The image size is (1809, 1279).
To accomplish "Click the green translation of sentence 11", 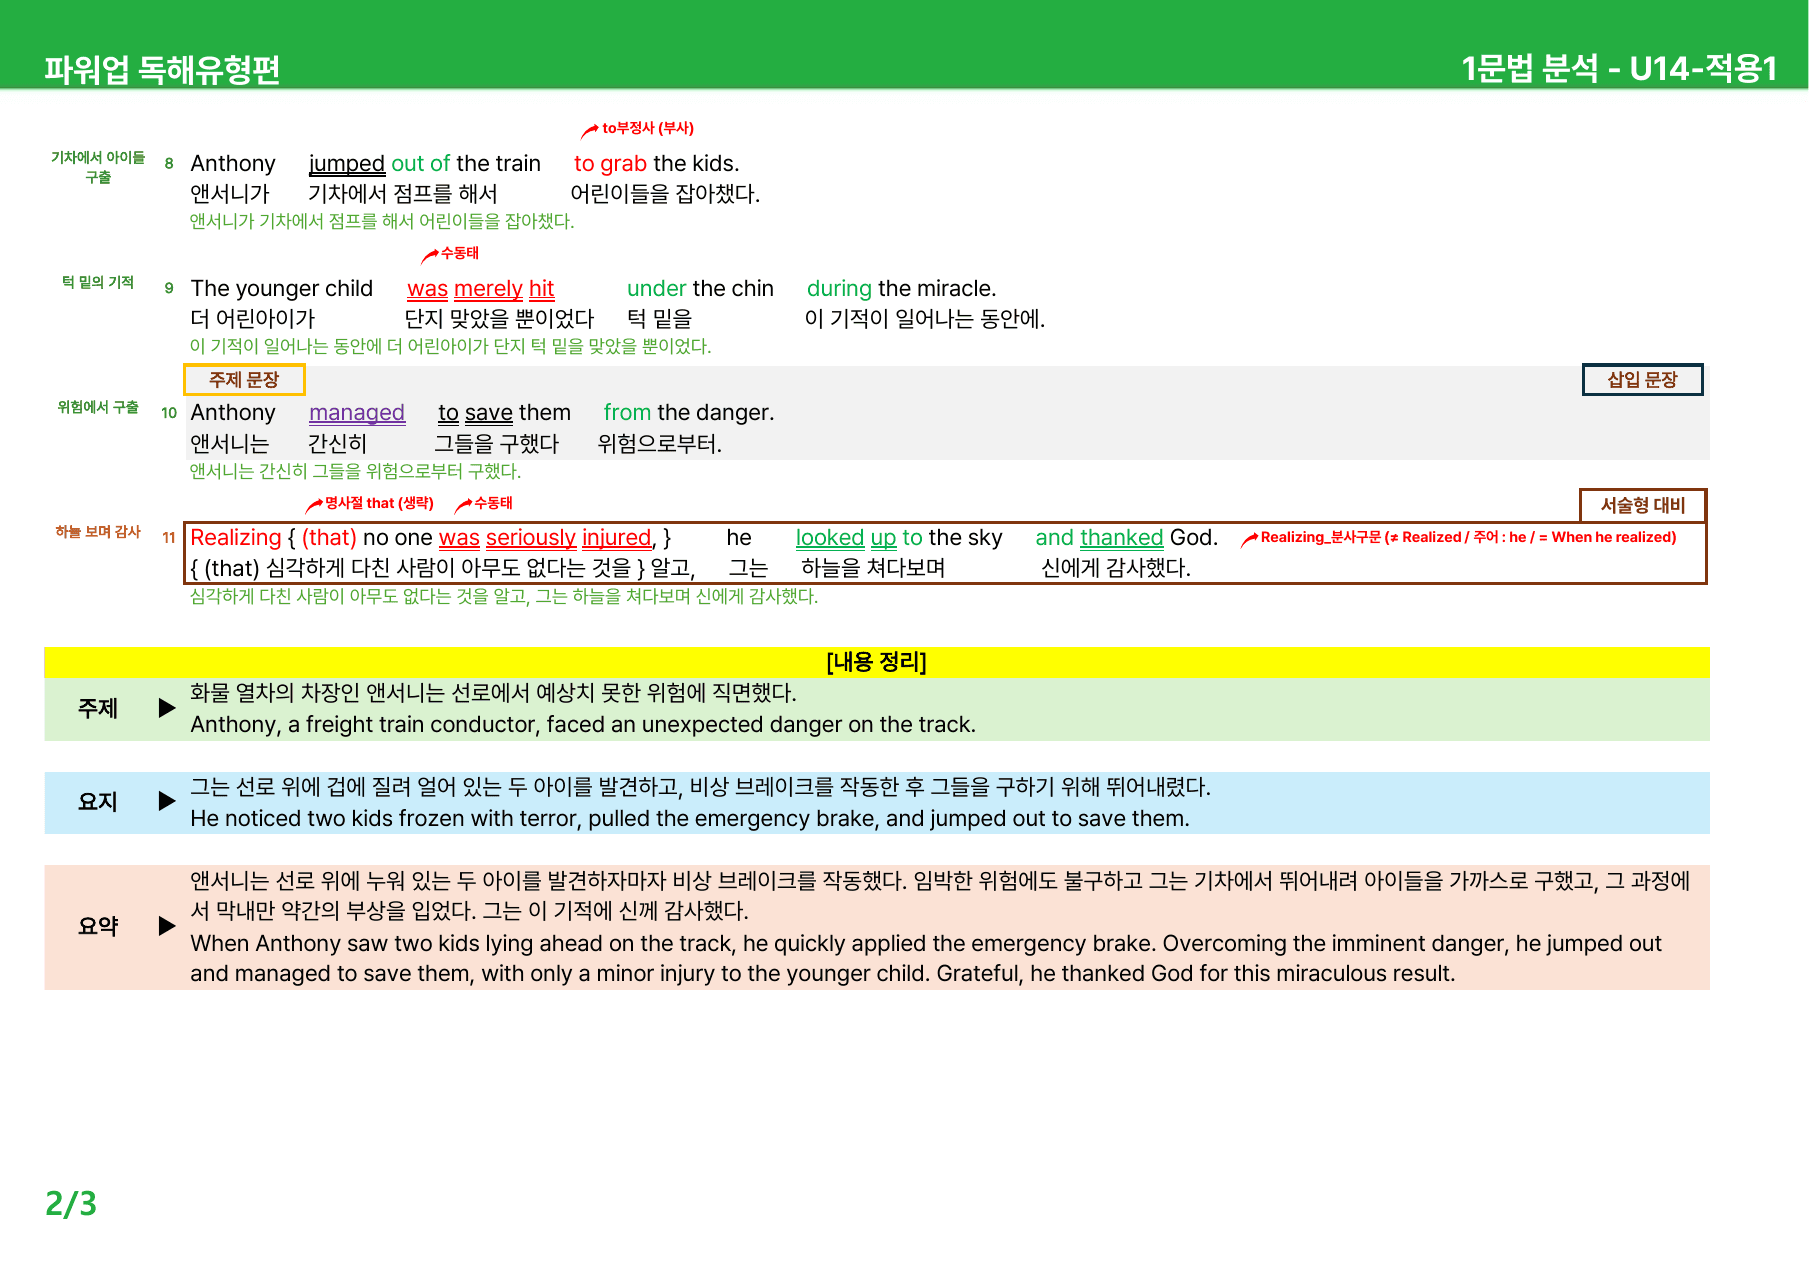I will point(504,596).
